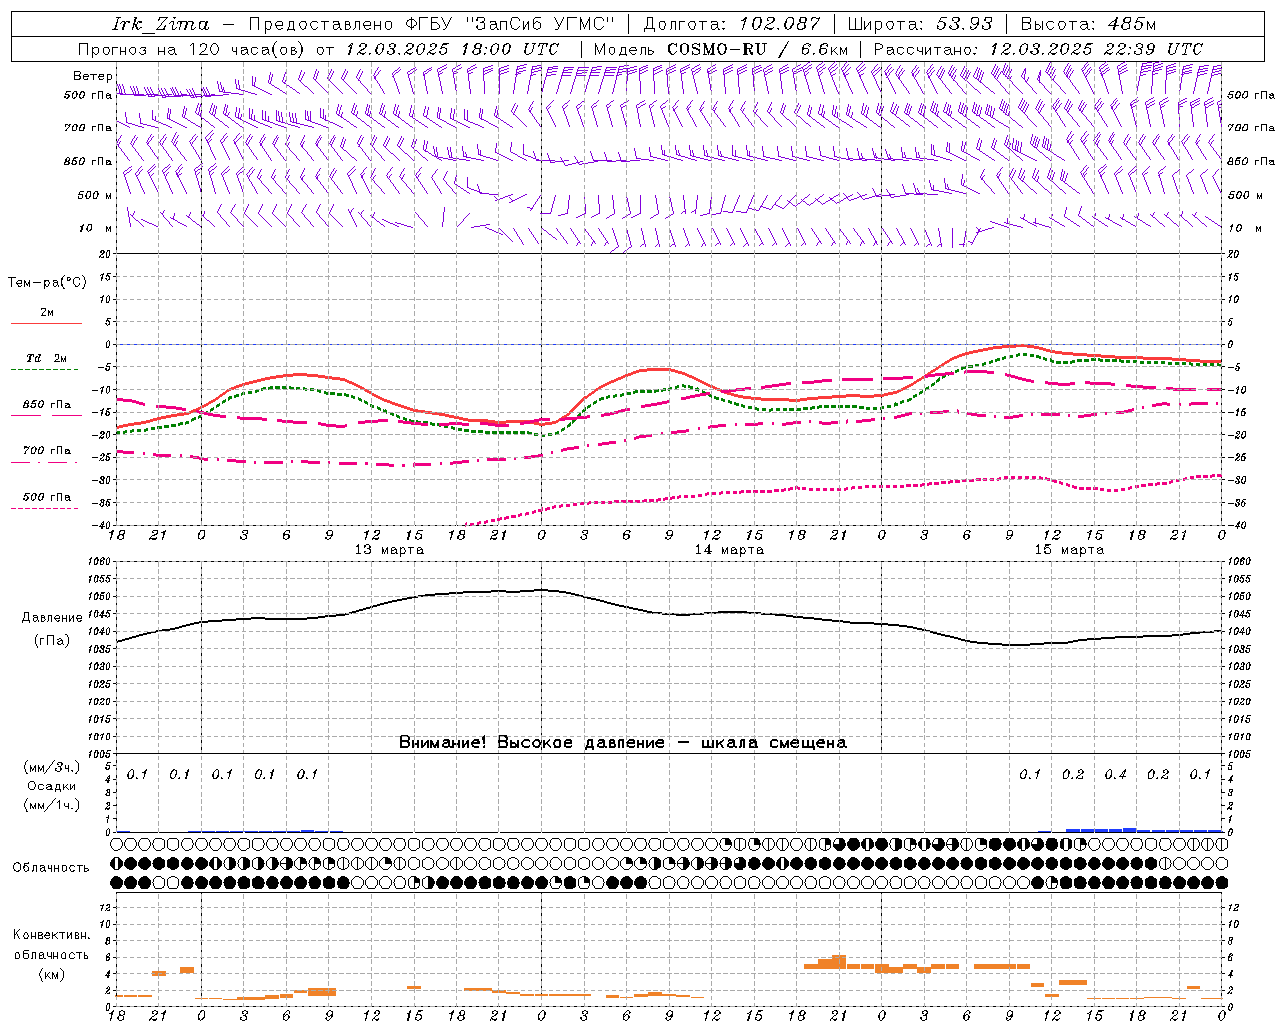Click the 14 марта date label
This screenshot has width=1280, height=1024.
pyautogui.click(x=729, y=550)
